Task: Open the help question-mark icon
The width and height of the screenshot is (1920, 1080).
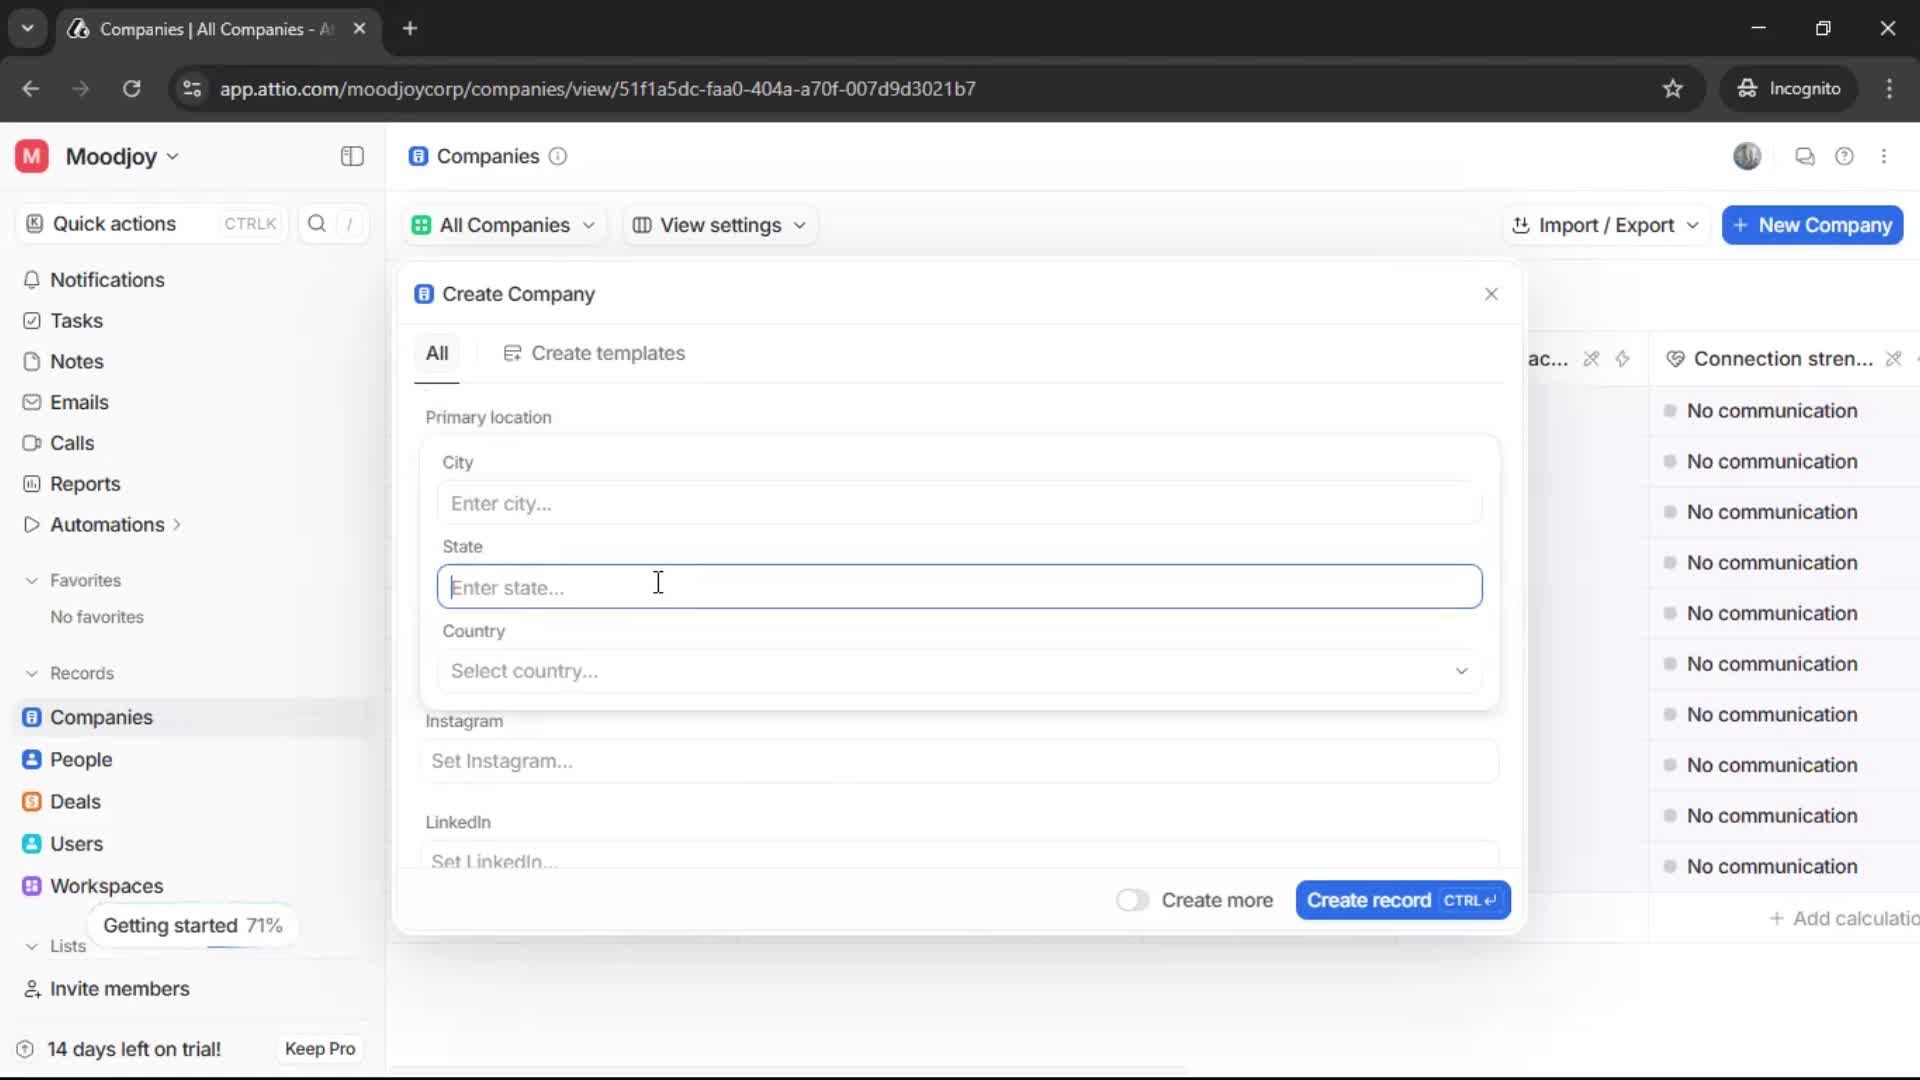Action: point(1845,156)
